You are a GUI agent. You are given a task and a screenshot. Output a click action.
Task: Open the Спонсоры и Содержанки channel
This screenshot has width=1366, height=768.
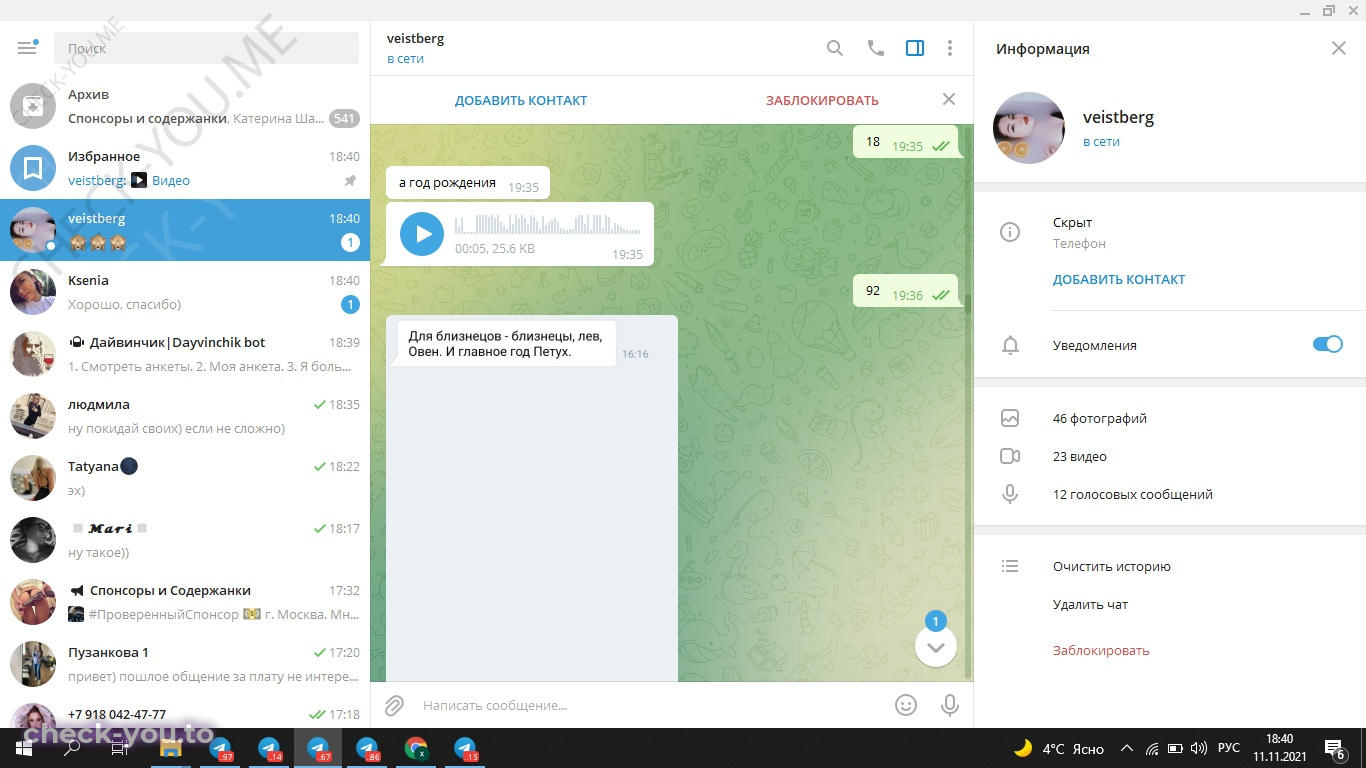coord(185,602)
